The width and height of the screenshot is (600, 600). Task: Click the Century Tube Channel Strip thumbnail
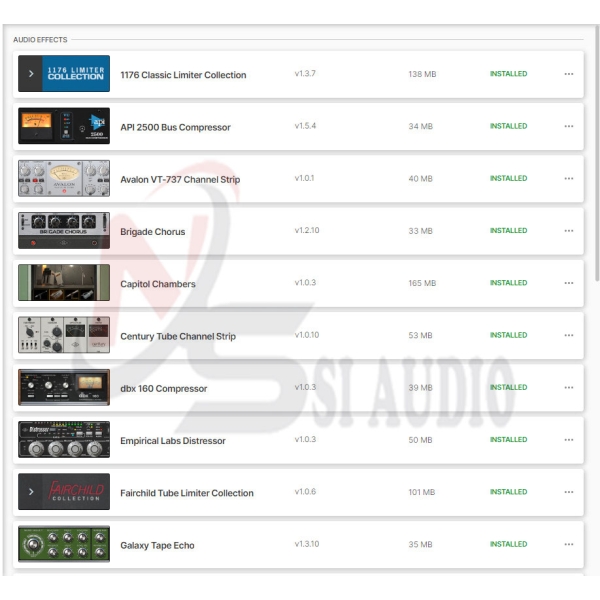(x=64, y=335)
